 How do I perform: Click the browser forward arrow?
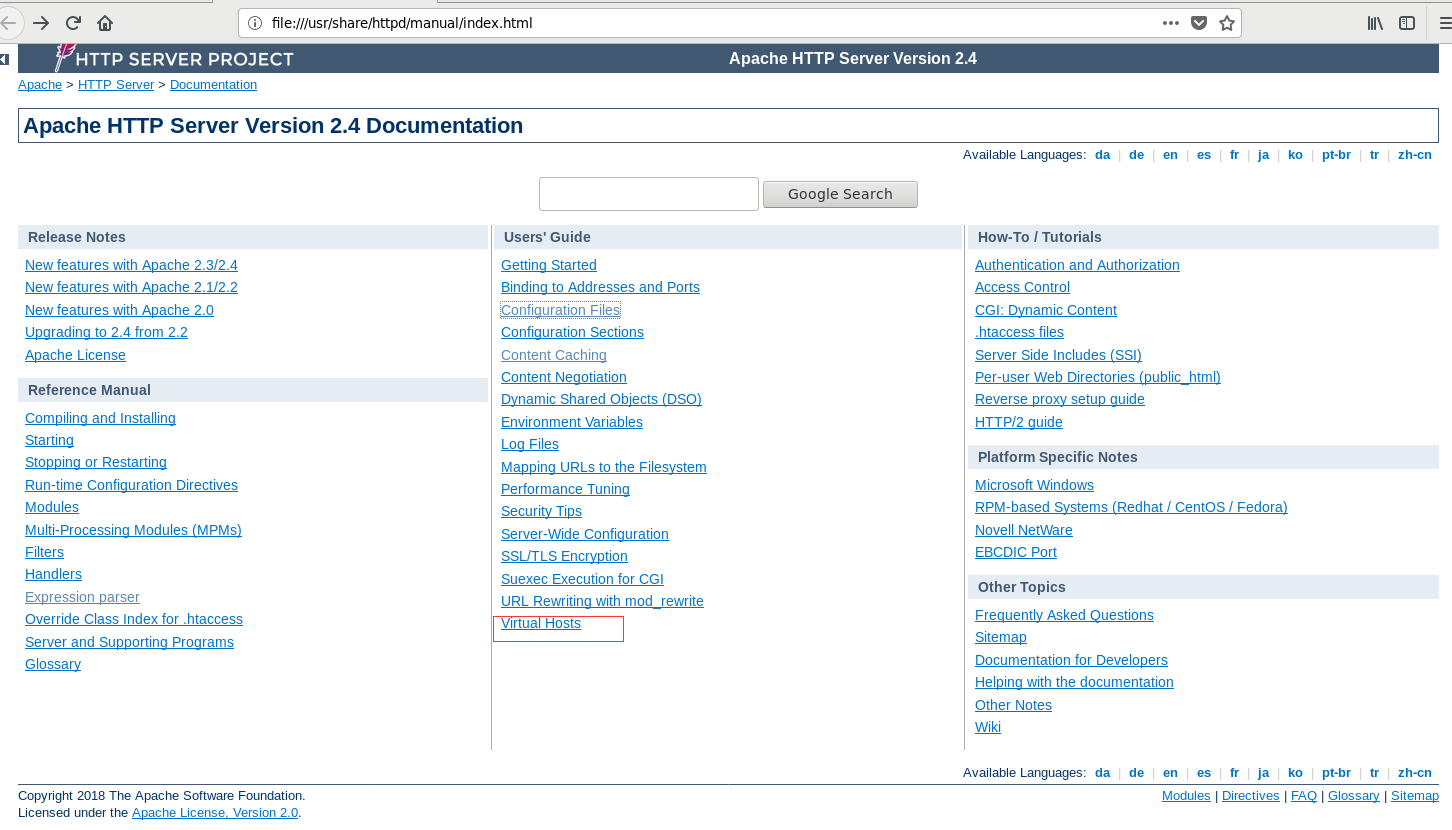[x=41, y=22]
